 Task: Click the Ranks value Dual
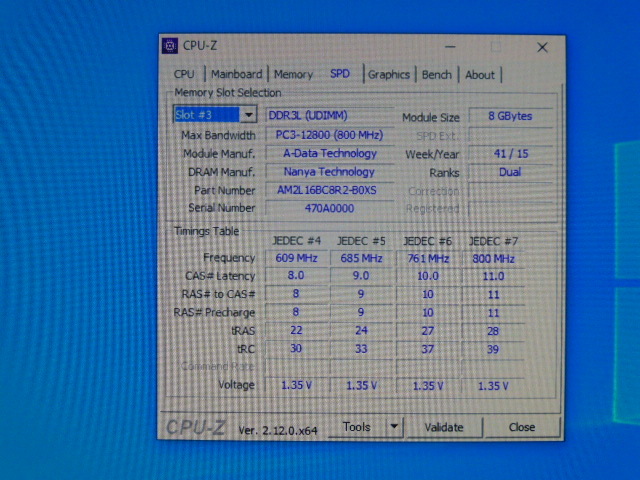click(510, 172)
